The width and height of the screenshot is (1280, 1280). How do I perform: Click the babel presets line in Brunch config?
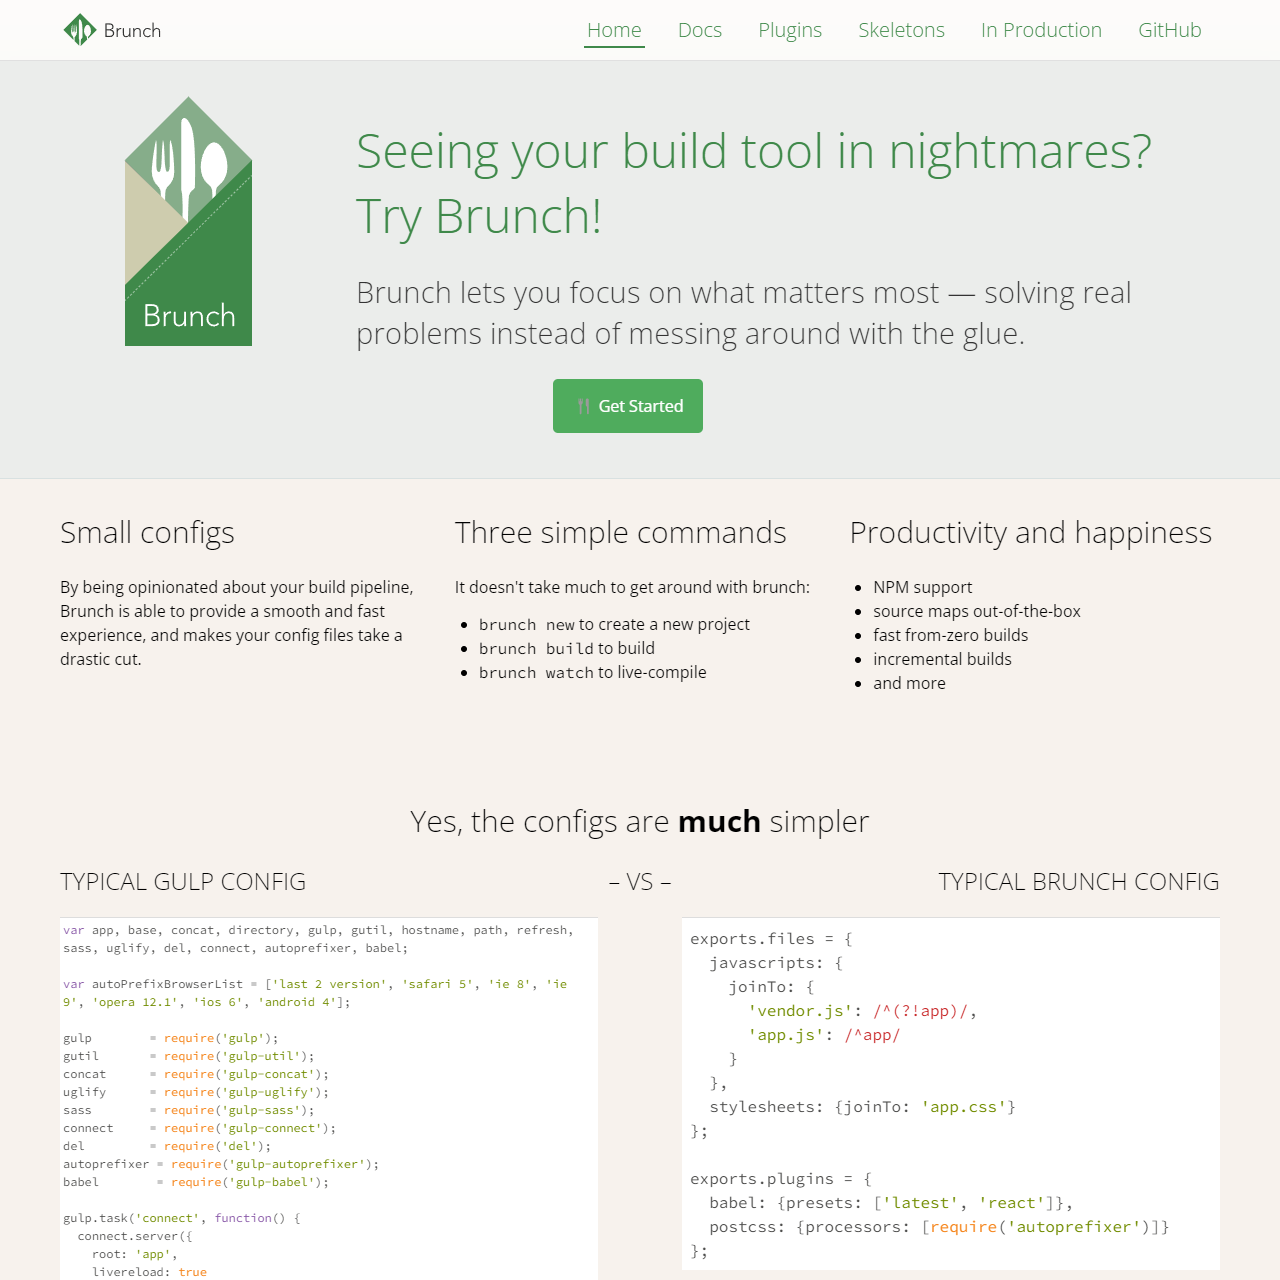coord(890,1203)
